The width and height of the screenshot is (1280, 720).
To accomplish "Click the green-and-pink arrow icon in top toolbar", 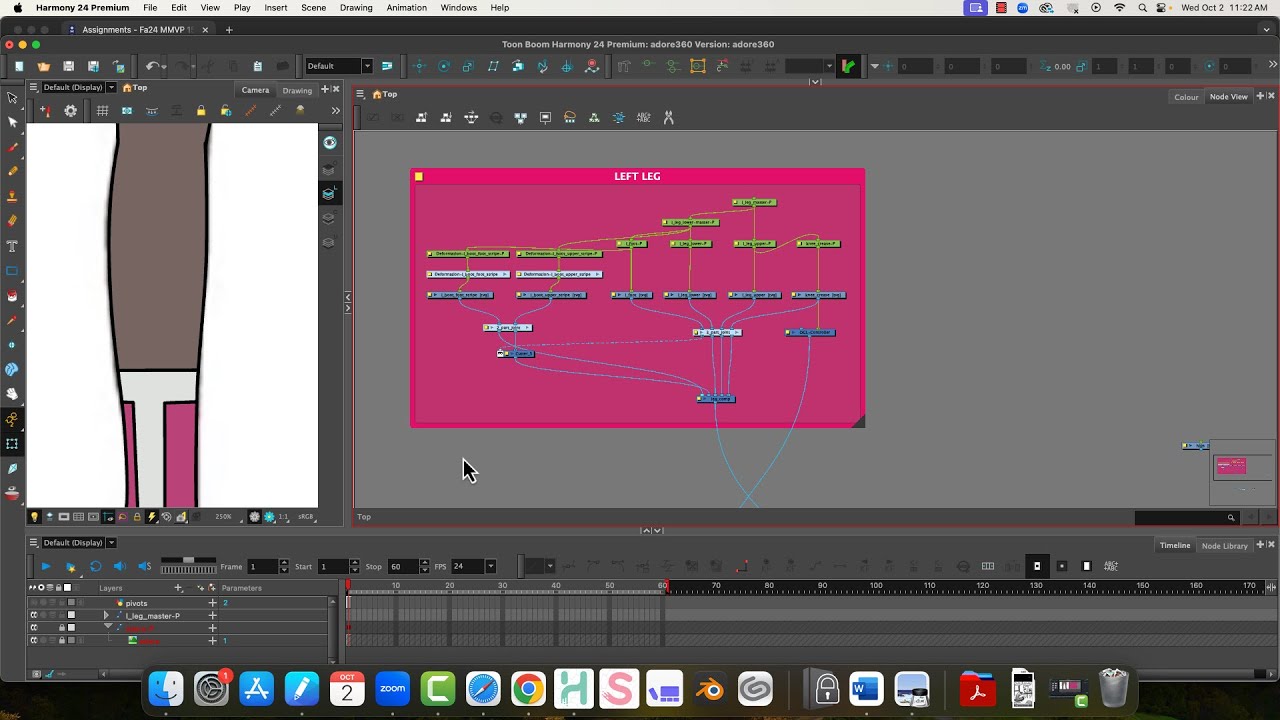I will [x=848, y=66].
